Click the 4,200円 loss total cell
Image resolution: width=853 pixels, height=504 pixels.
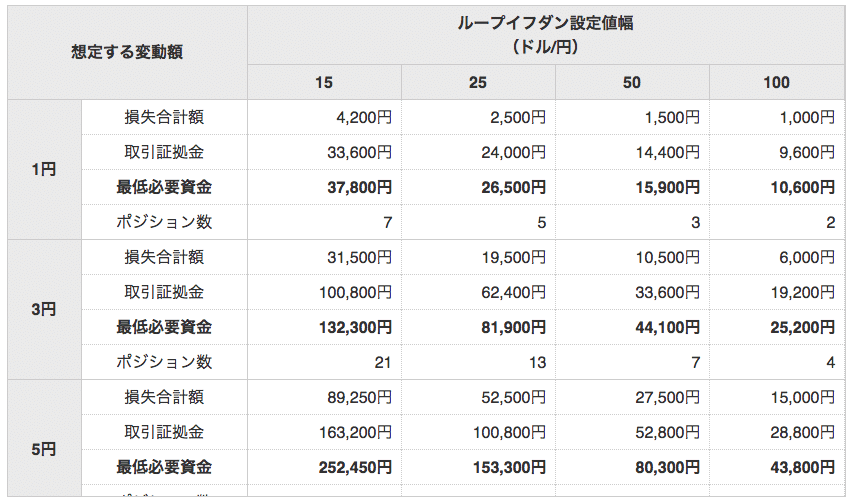click(x=324, y=117)
